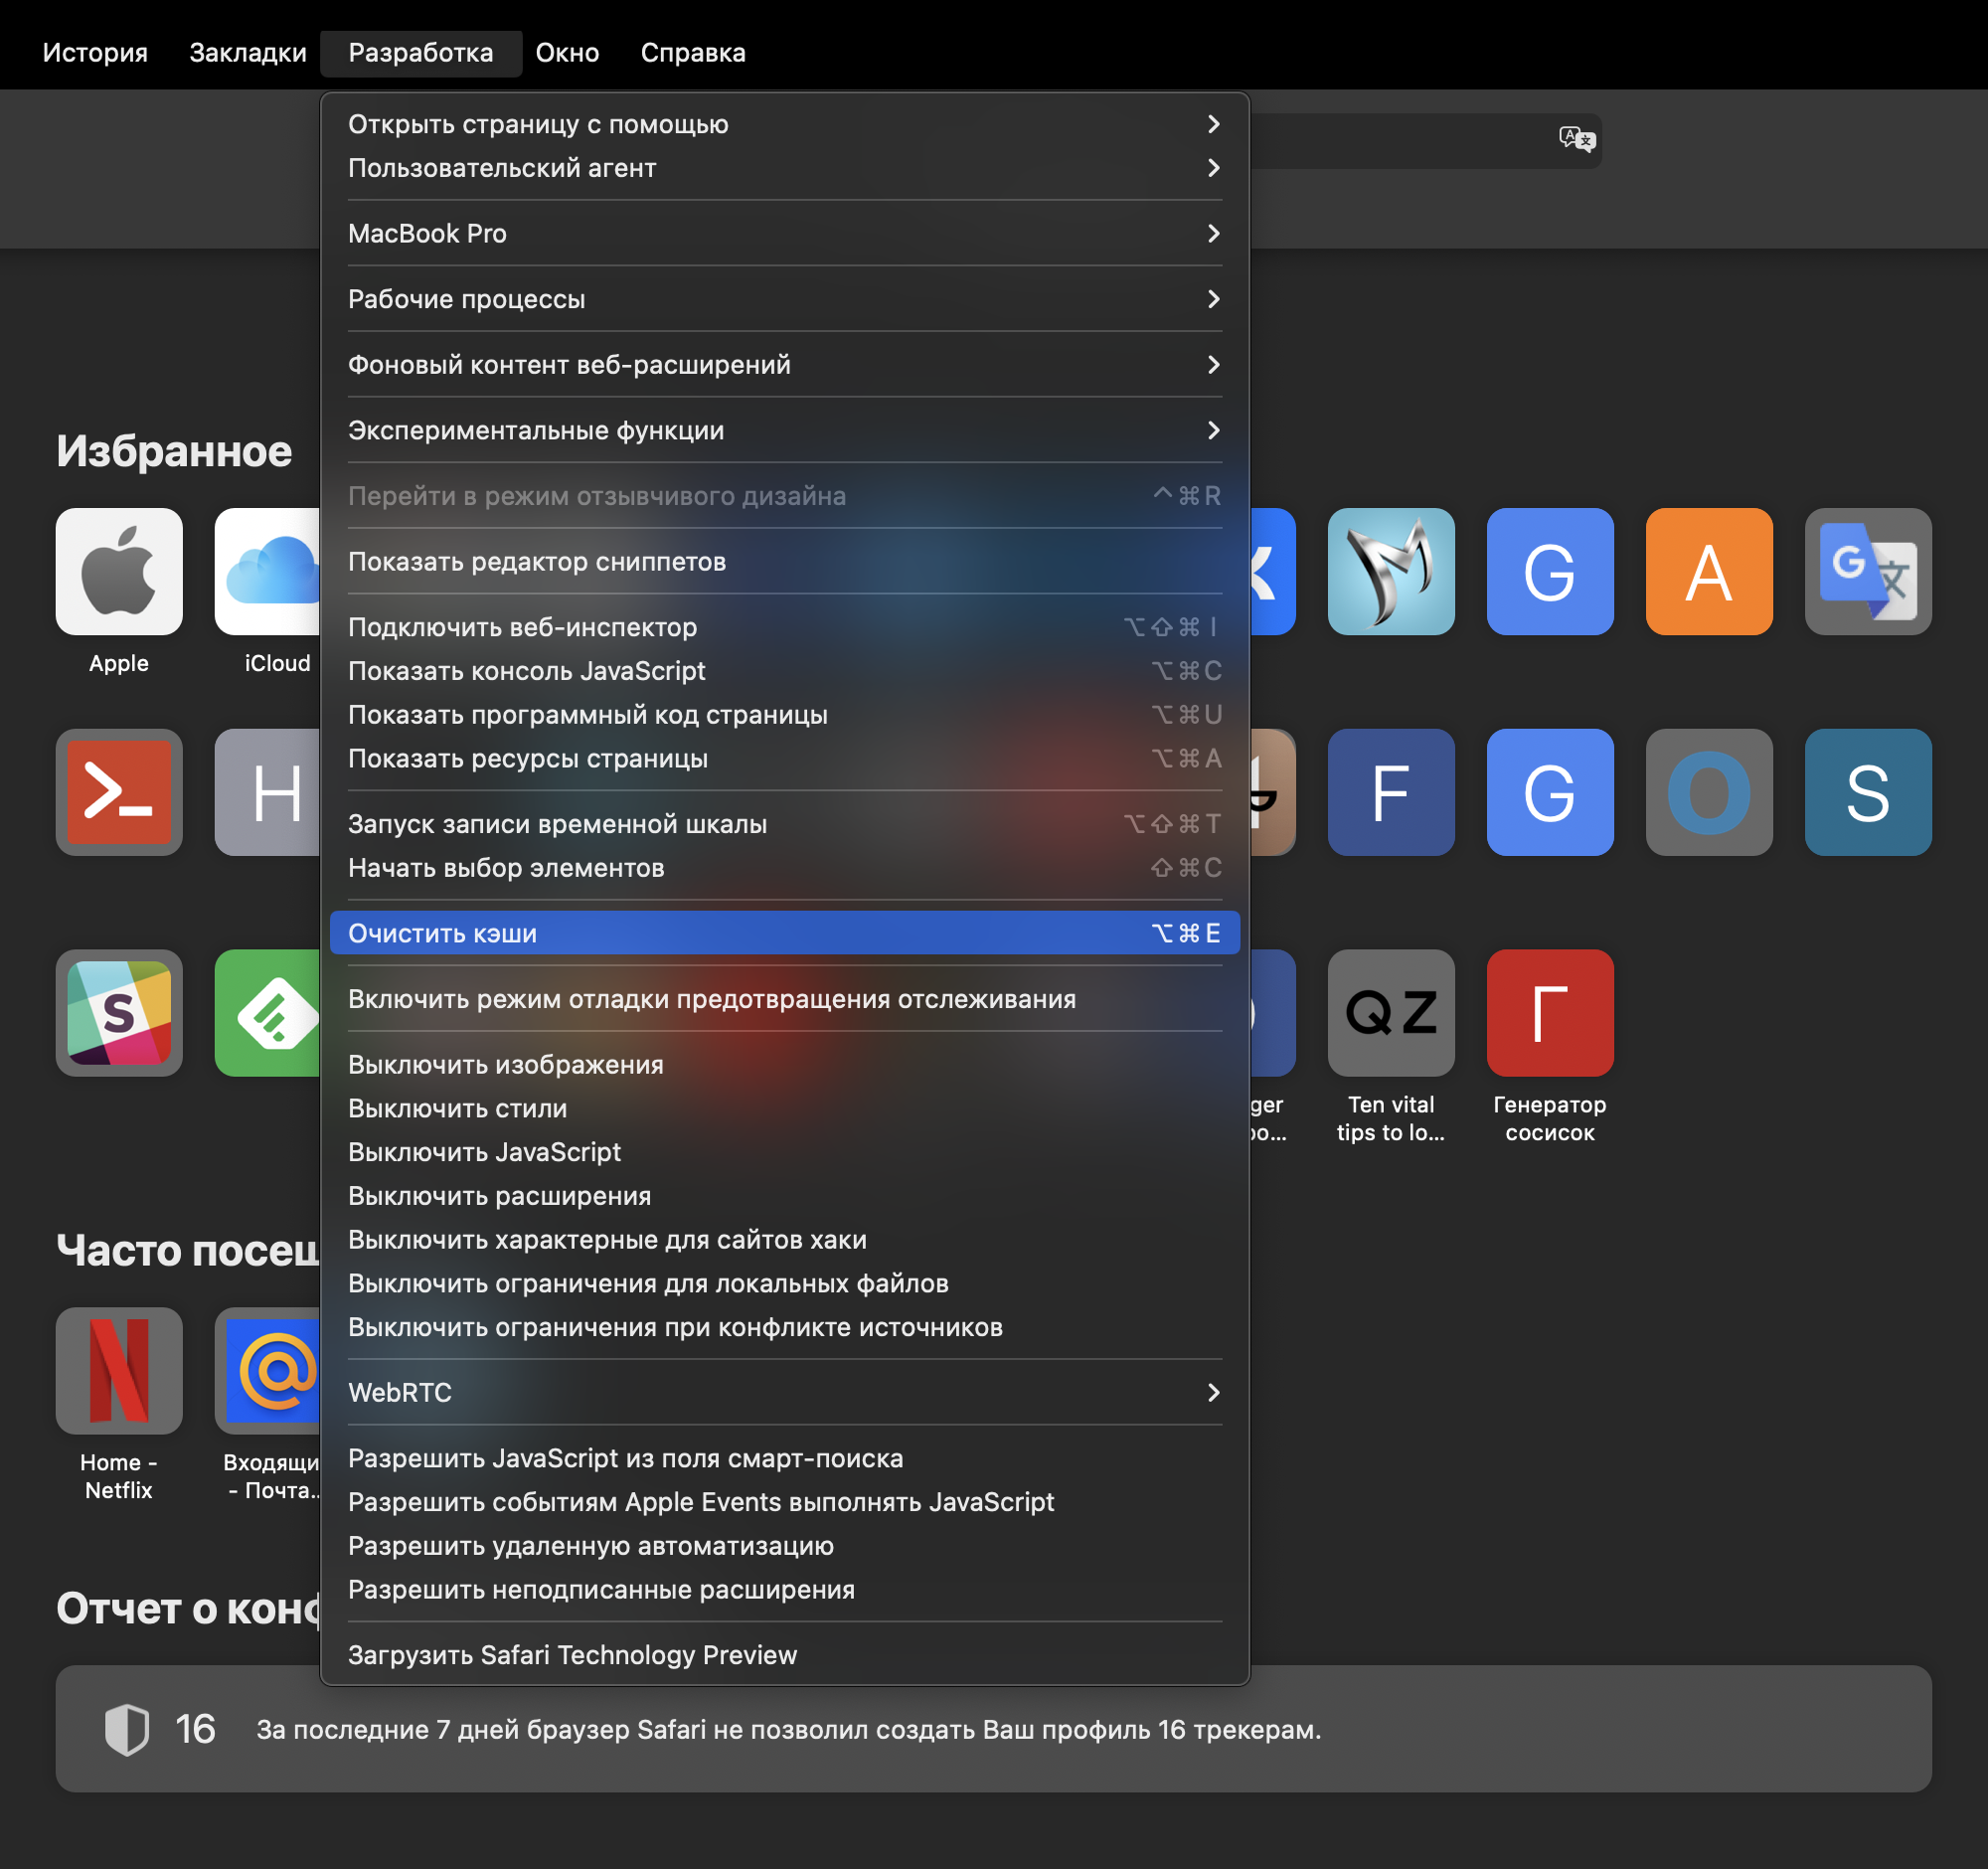Click the silver M logo favorite
Image resolution: width=1988 pixels, height=1869 pixels.
click(1391, 571)
